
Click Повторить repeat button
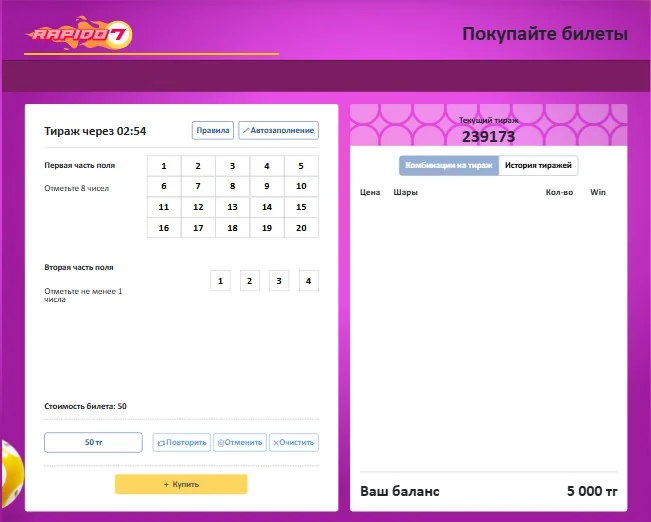[181, 443]
